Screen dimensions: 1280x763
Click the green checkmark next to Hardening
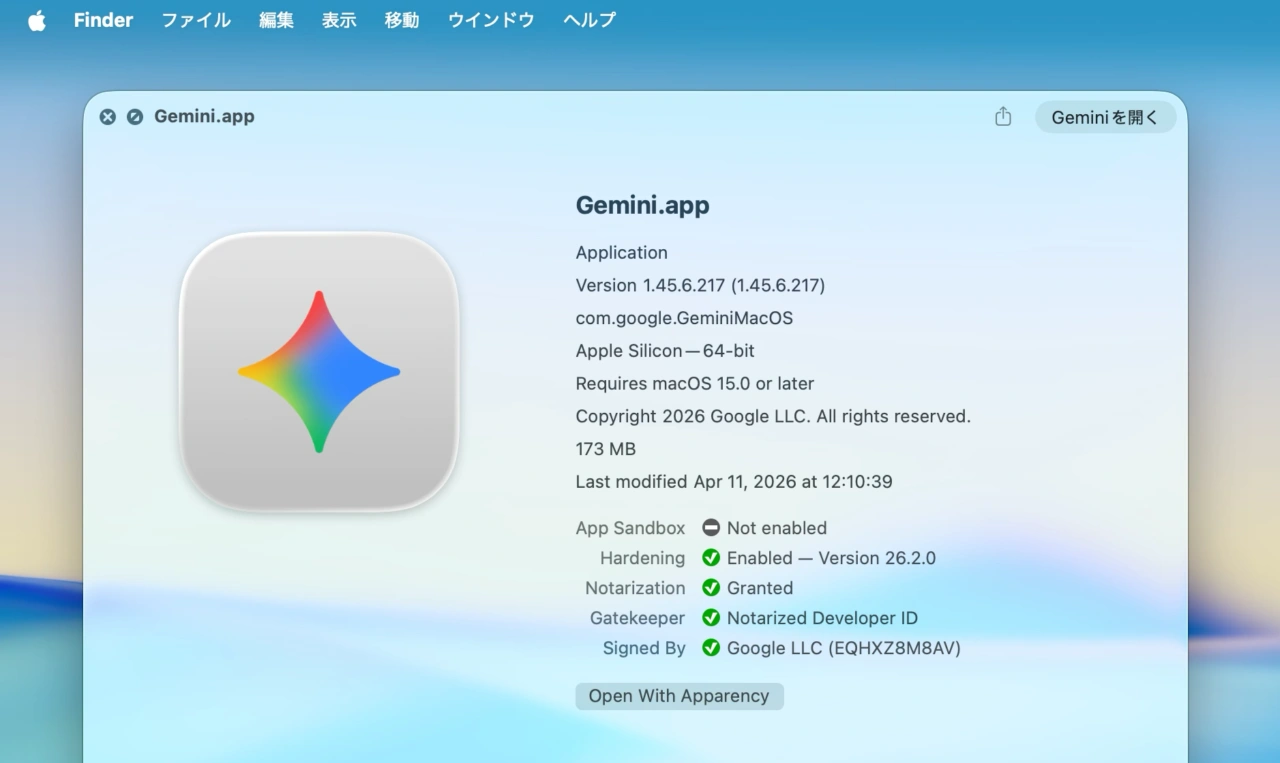tap(710, 558)
